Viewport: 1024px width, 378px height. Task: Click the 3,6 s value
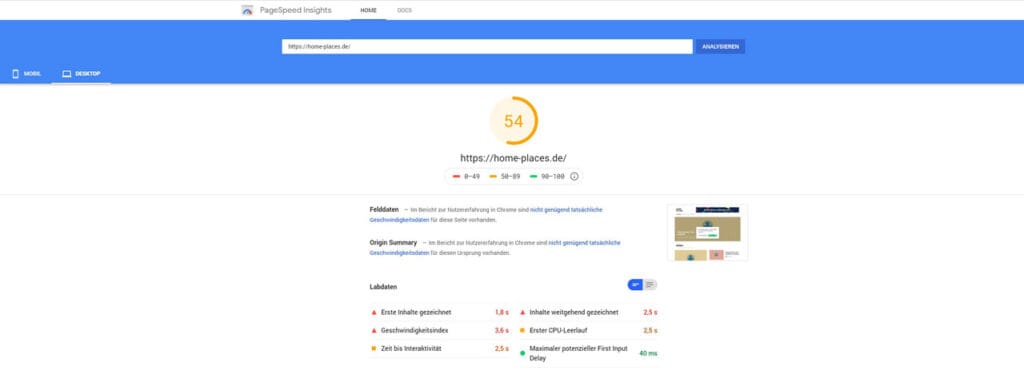(502, 330)
